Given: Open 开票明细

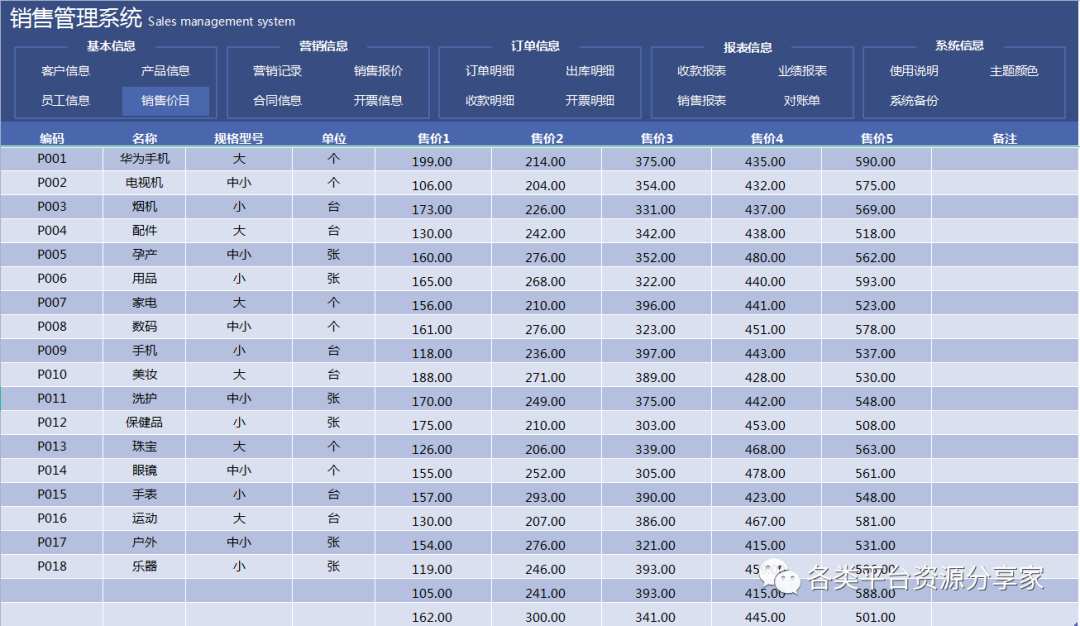Looking at the screenshot, I should pyautogui.click(x=590, y=101).
